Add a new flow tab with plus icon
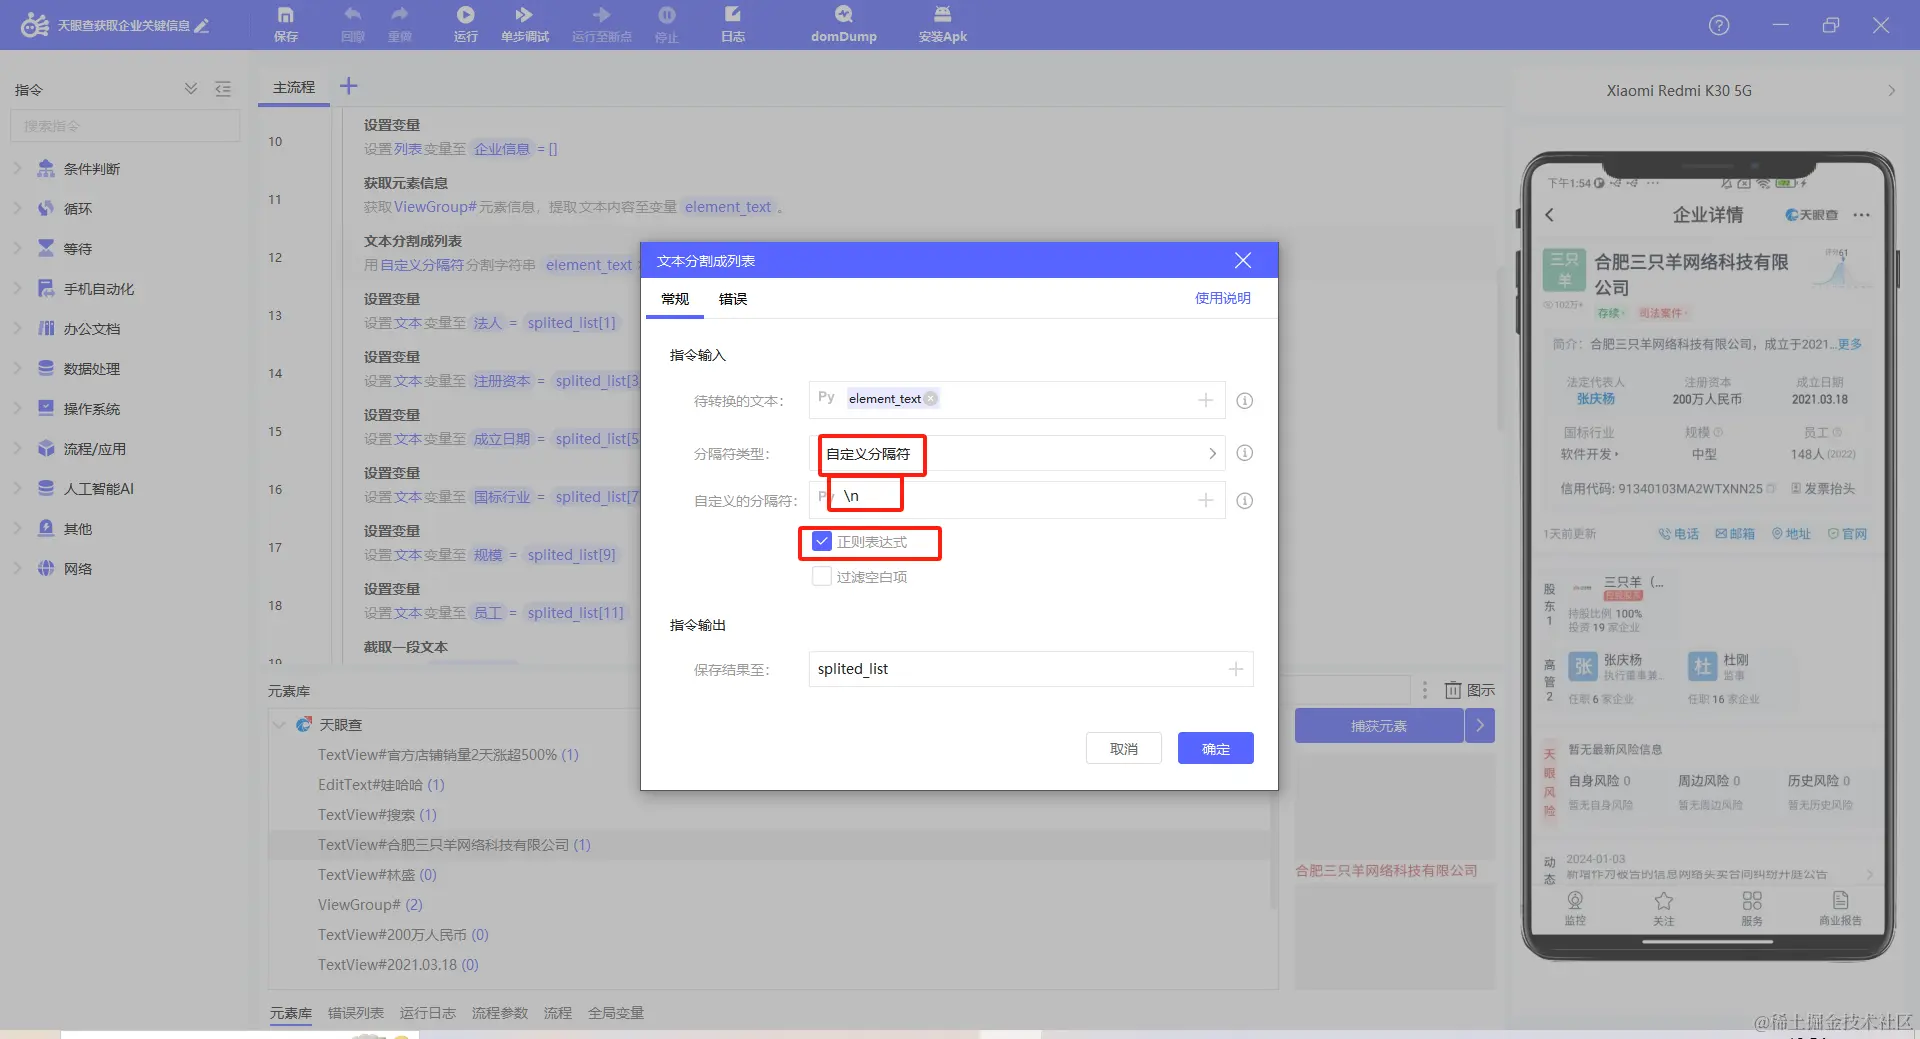 348,86
